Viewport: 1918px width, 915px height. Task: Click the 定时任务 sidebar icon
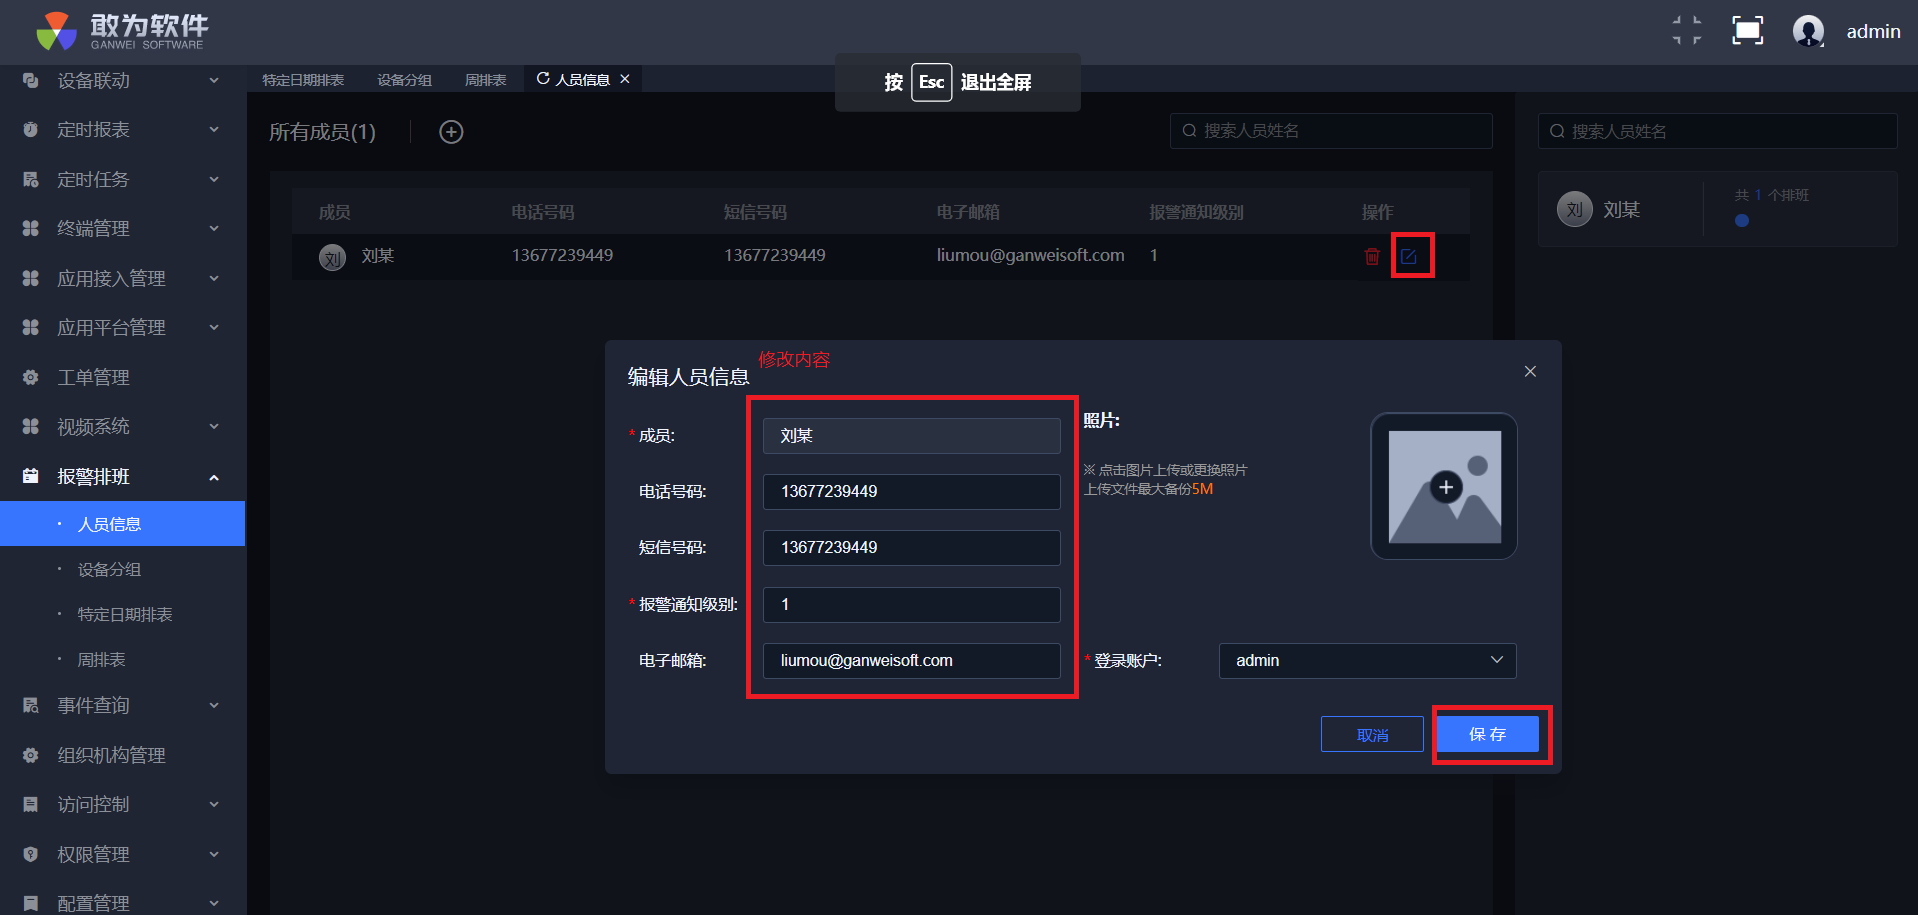tap(31, 180)
